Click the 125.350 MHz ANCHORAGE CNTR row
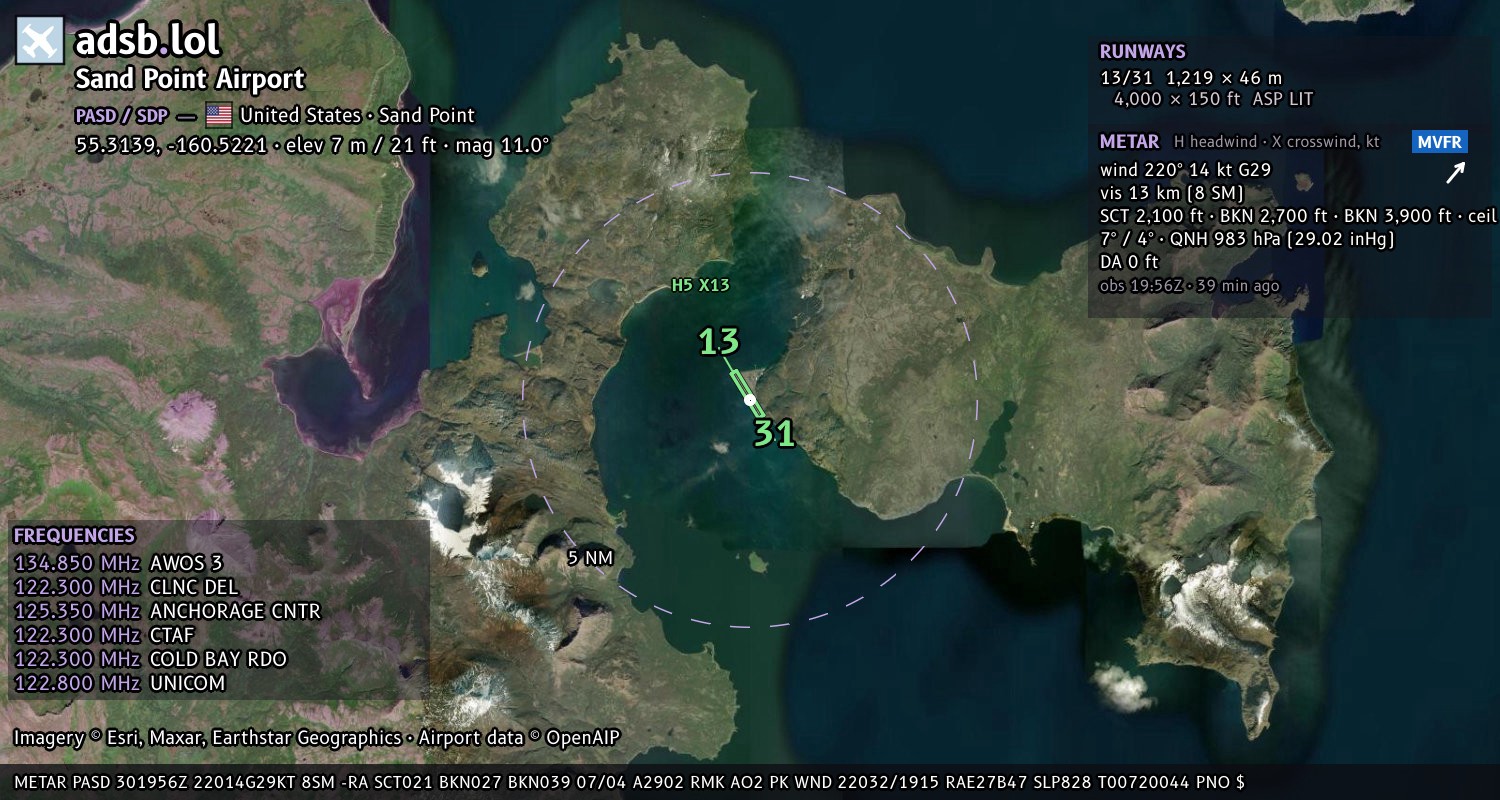The height and width of the screenshot is (800, 1500). tap(167, 611)
